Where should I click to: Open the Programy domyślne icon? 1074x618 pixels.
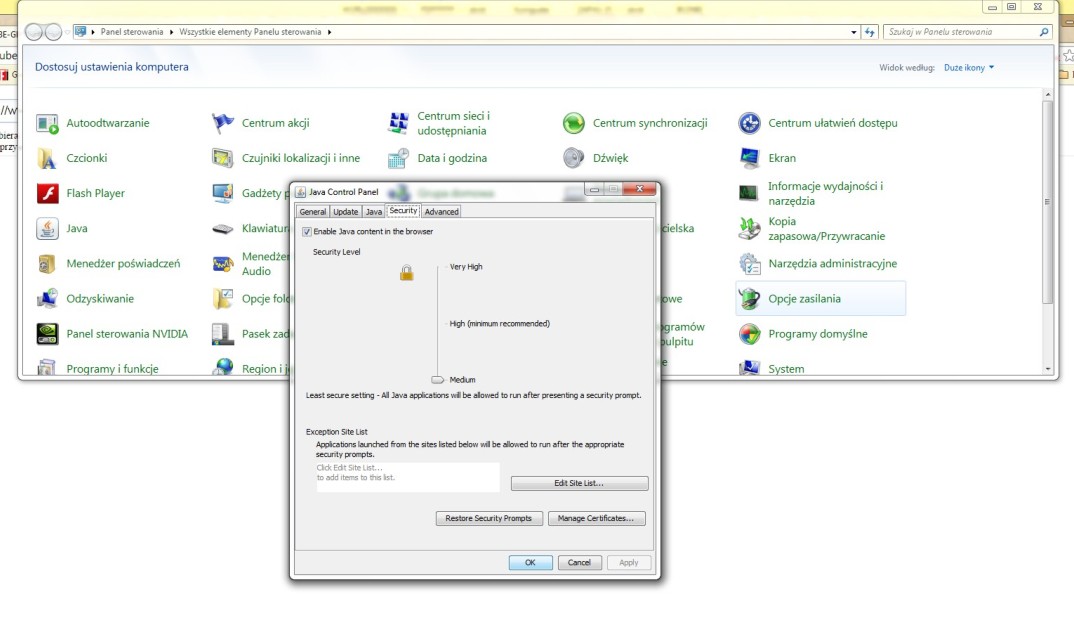point(750,334)
